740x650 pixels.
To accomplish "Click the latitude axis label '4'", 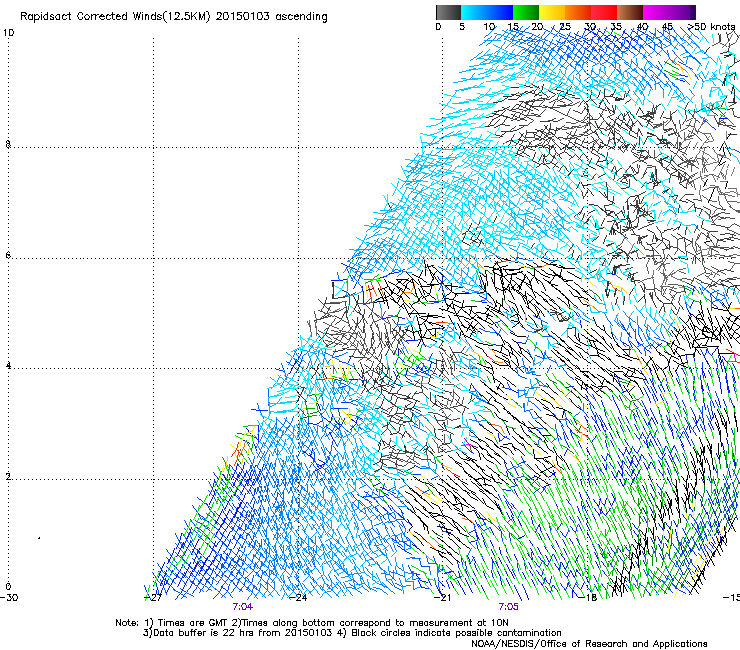I will [x=8, y=366].
